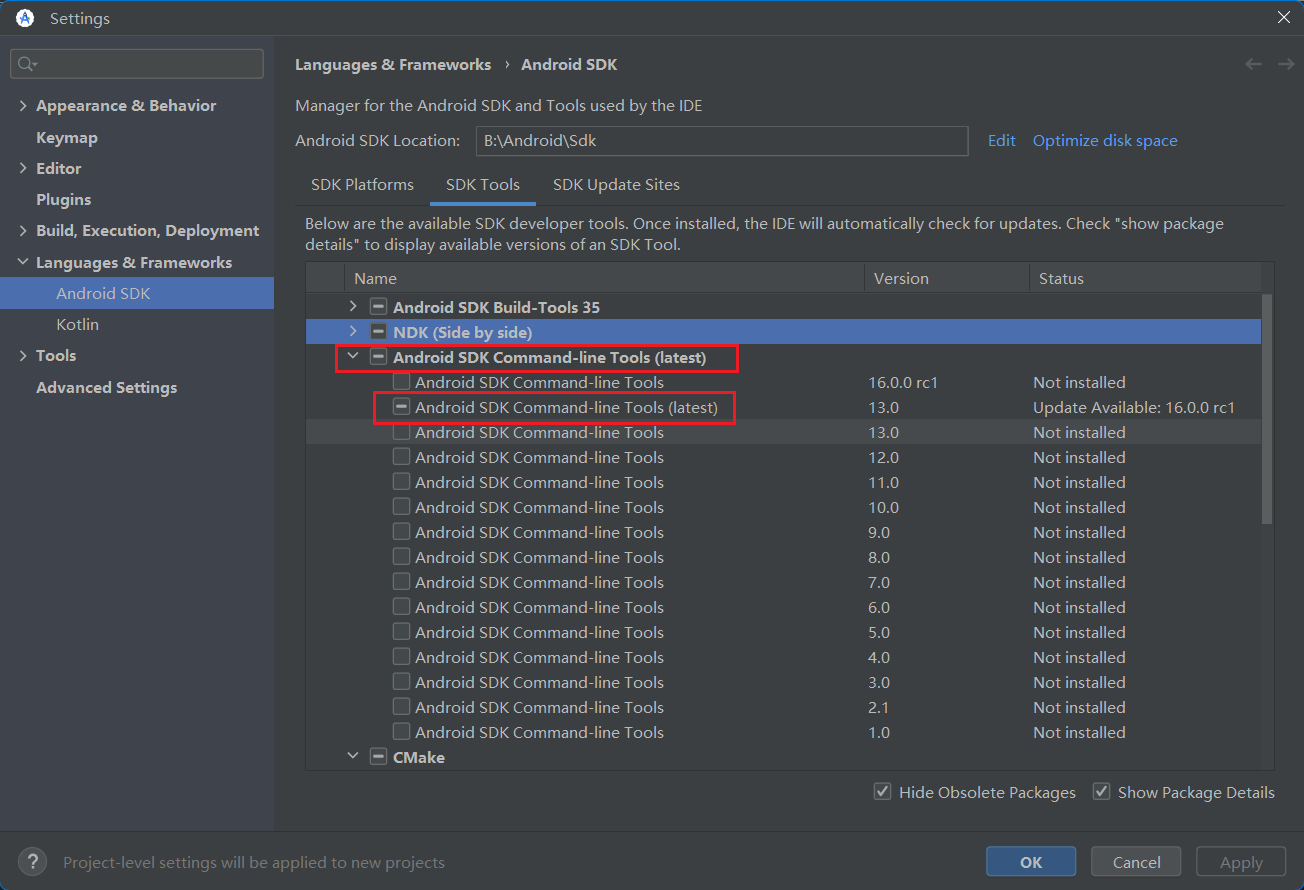
Task: Open Keymap settings
Action: tap(67, 137)
